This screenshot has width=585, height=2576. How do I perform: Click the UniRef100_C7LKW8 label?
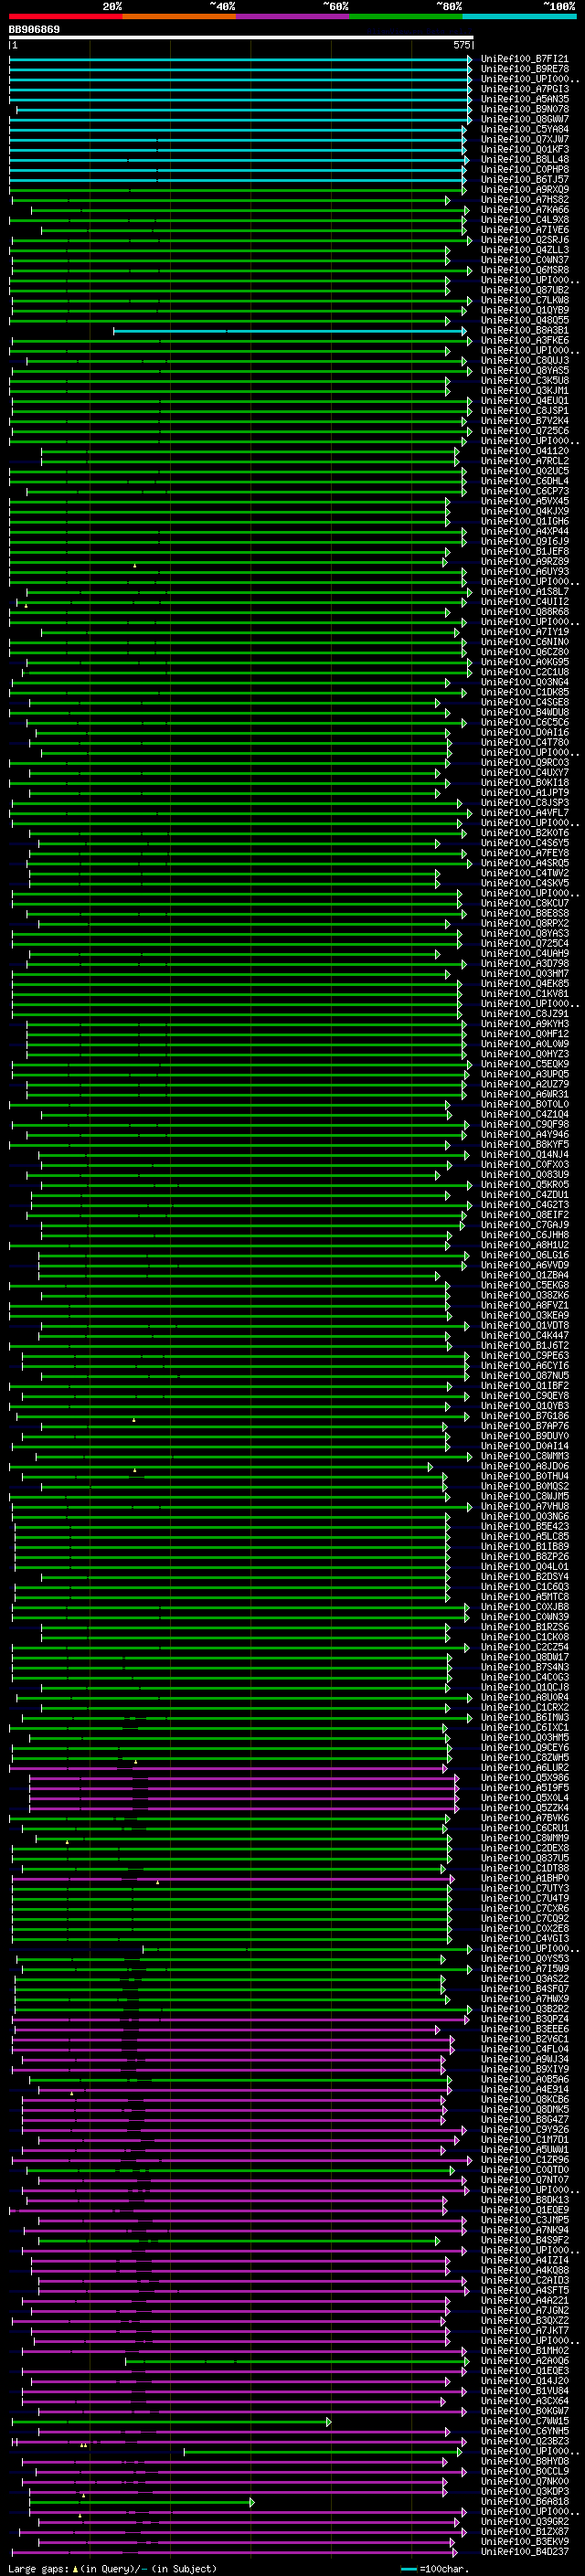(525, 300)
